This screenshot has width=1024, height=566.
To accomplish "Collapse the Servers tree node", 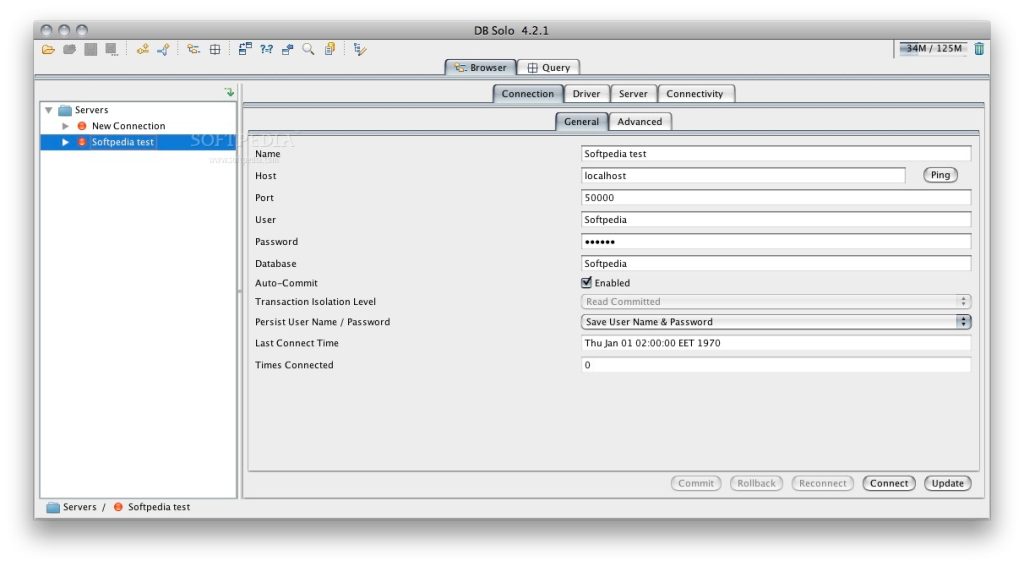I will 49,110.
